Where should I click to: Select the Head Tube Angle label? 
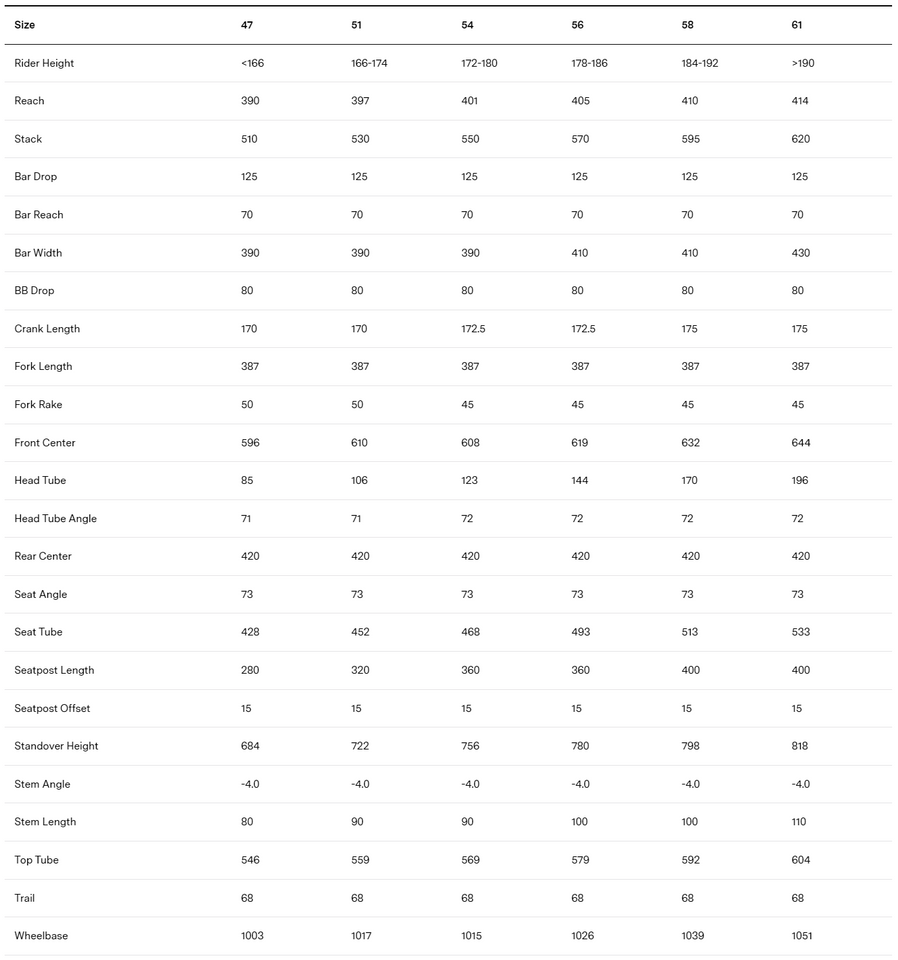tap(55, 519)
